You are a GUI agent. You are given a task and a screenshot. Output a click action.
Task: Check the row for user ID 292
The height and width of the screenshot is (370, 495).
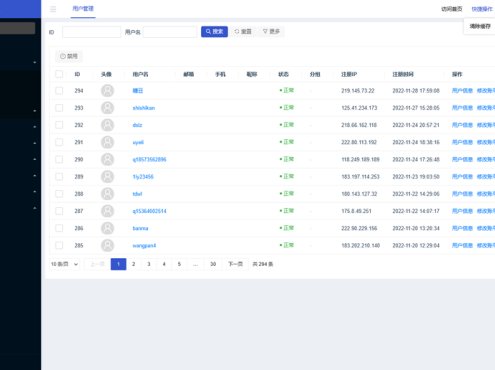pyautogui.click(x=59, y=125)
